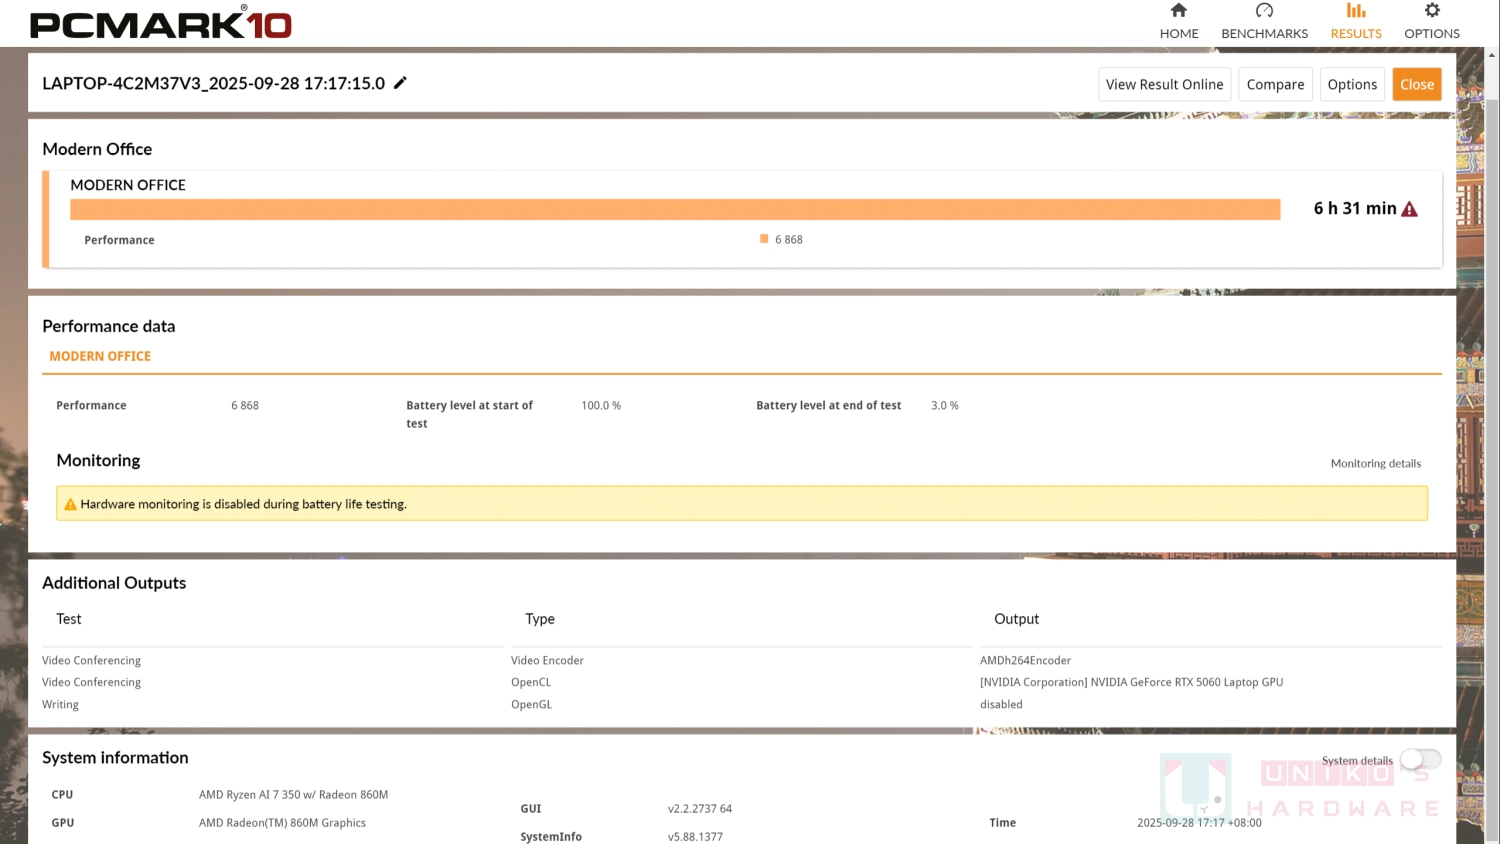This screenshot has height=844, width=1500.
Task: Open the Results bar-chart icon
Action: (x=1356, y=10)
